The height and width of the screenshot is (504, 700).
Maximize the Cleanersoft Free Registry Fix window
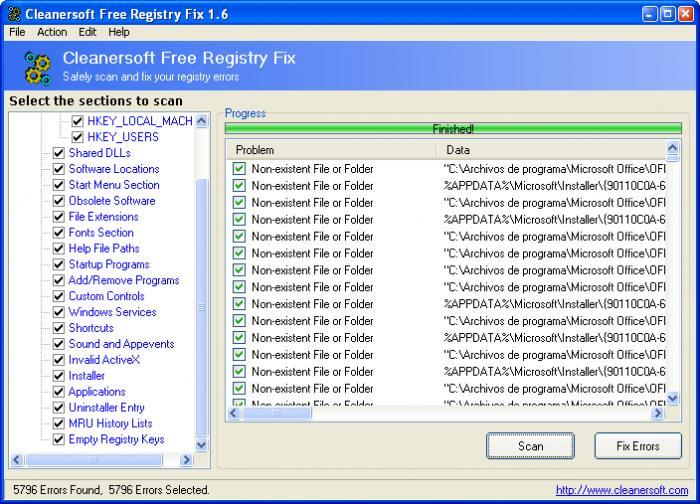667,14
